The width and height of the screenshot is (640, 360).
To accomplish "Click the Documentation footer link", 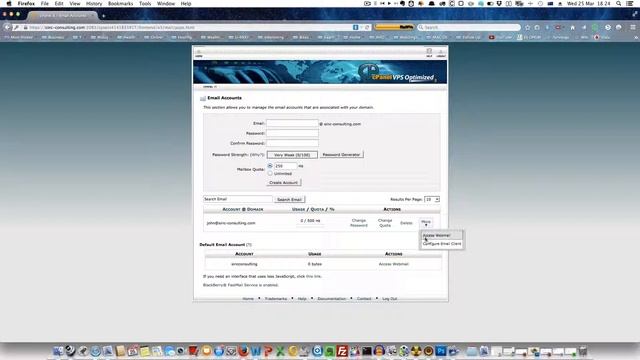I will click(x=331, y=299).
